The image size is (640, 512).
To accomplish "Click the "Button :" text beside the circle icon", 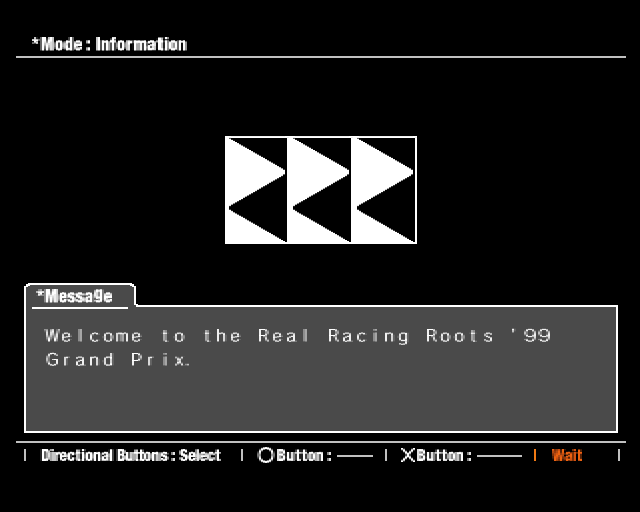I will coord(303,456).
